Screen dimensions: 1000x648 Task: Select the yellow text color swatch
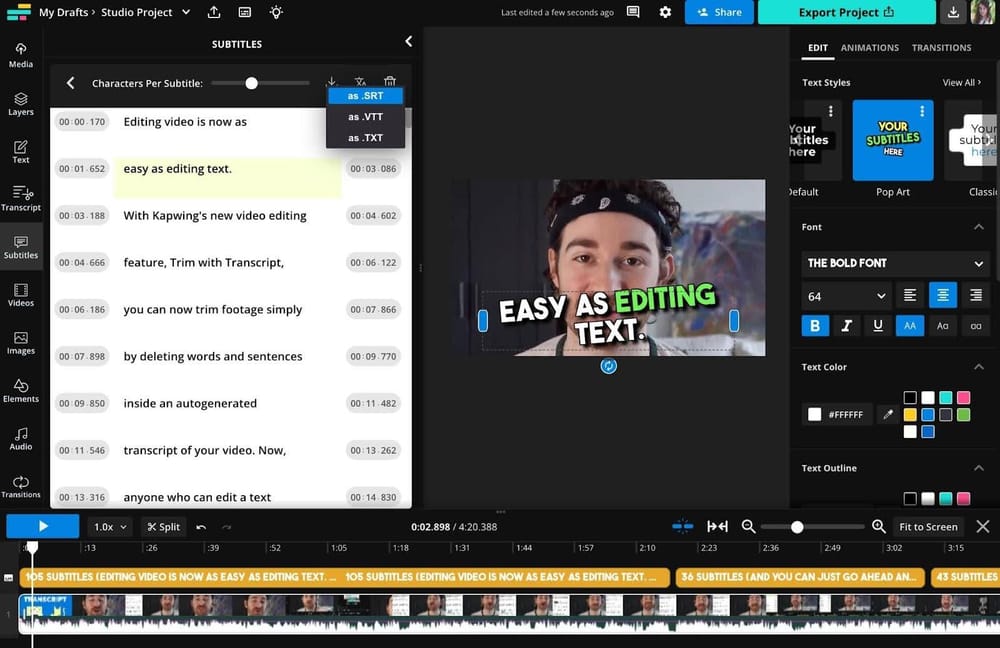pos(909,413)
